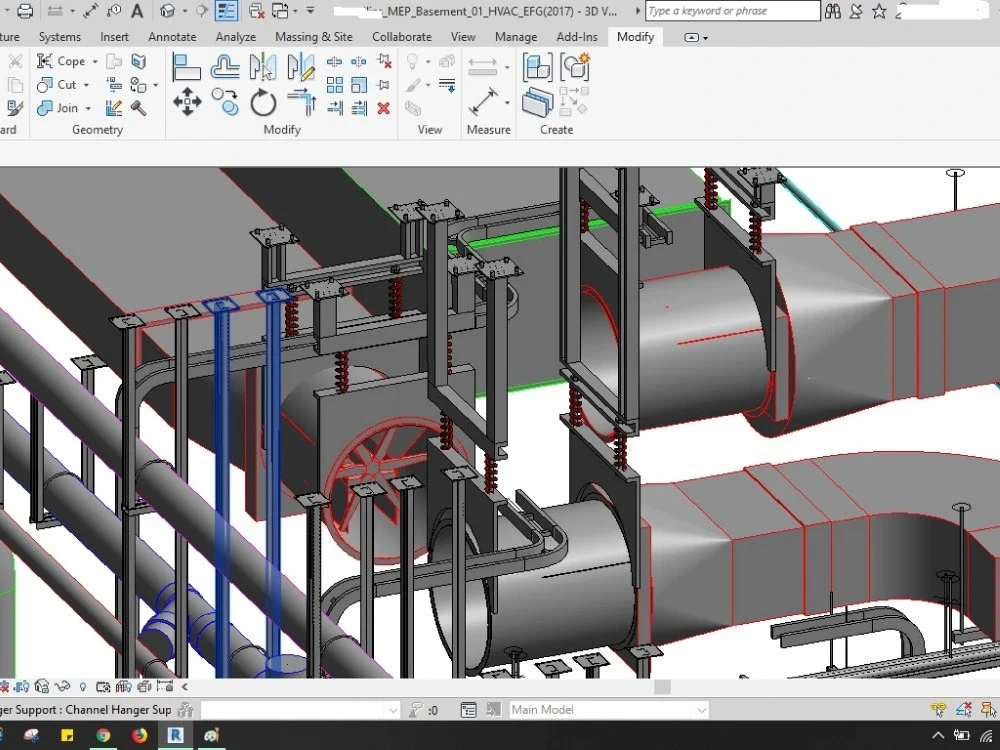This screenshot has height=750, width=1000.
Task: Activate Mirror - Draw Axis tool
Action: pyautogui.click(x=301, y=66)
